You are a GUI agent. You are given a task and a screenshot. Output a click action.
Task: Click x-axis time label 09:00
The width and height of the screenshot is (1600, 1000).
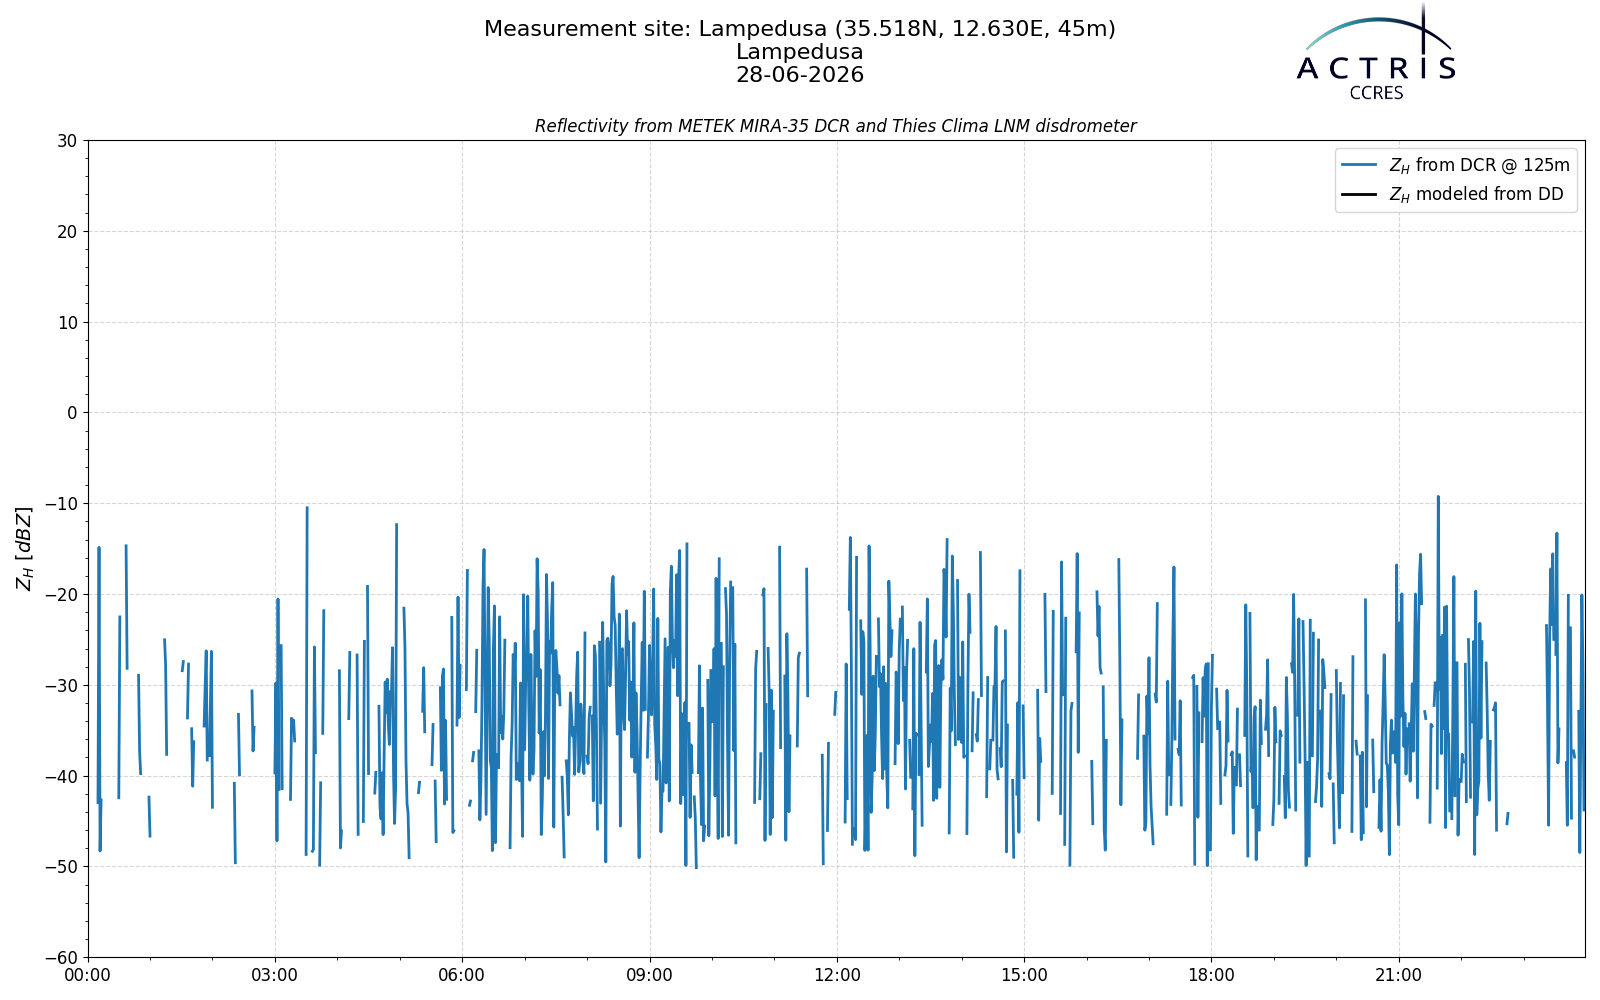pyautogui.click(x=650, y=975)
